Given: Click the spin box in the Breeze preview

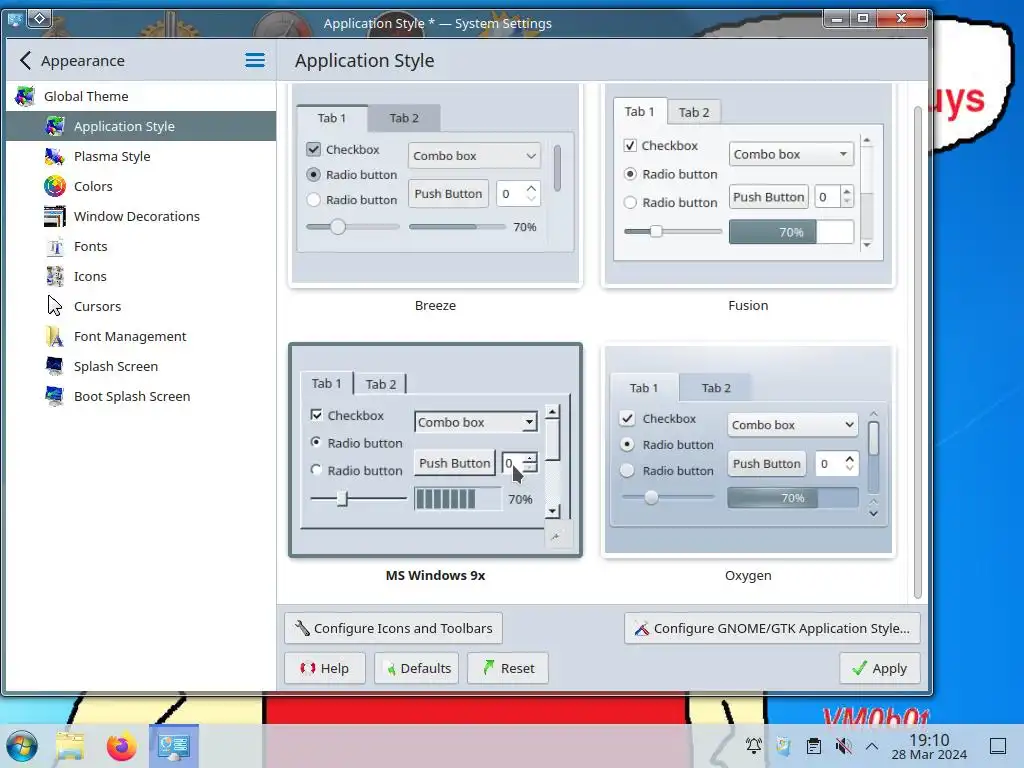Looking at the screenshot, I should [518, 194].
